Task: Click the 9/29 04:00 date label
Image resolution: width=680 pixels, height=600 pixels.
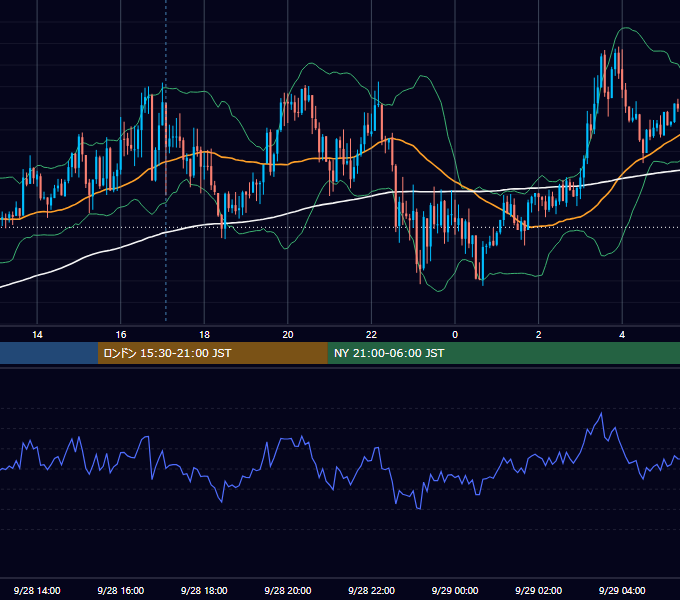Action: click(x=622, y=590)
